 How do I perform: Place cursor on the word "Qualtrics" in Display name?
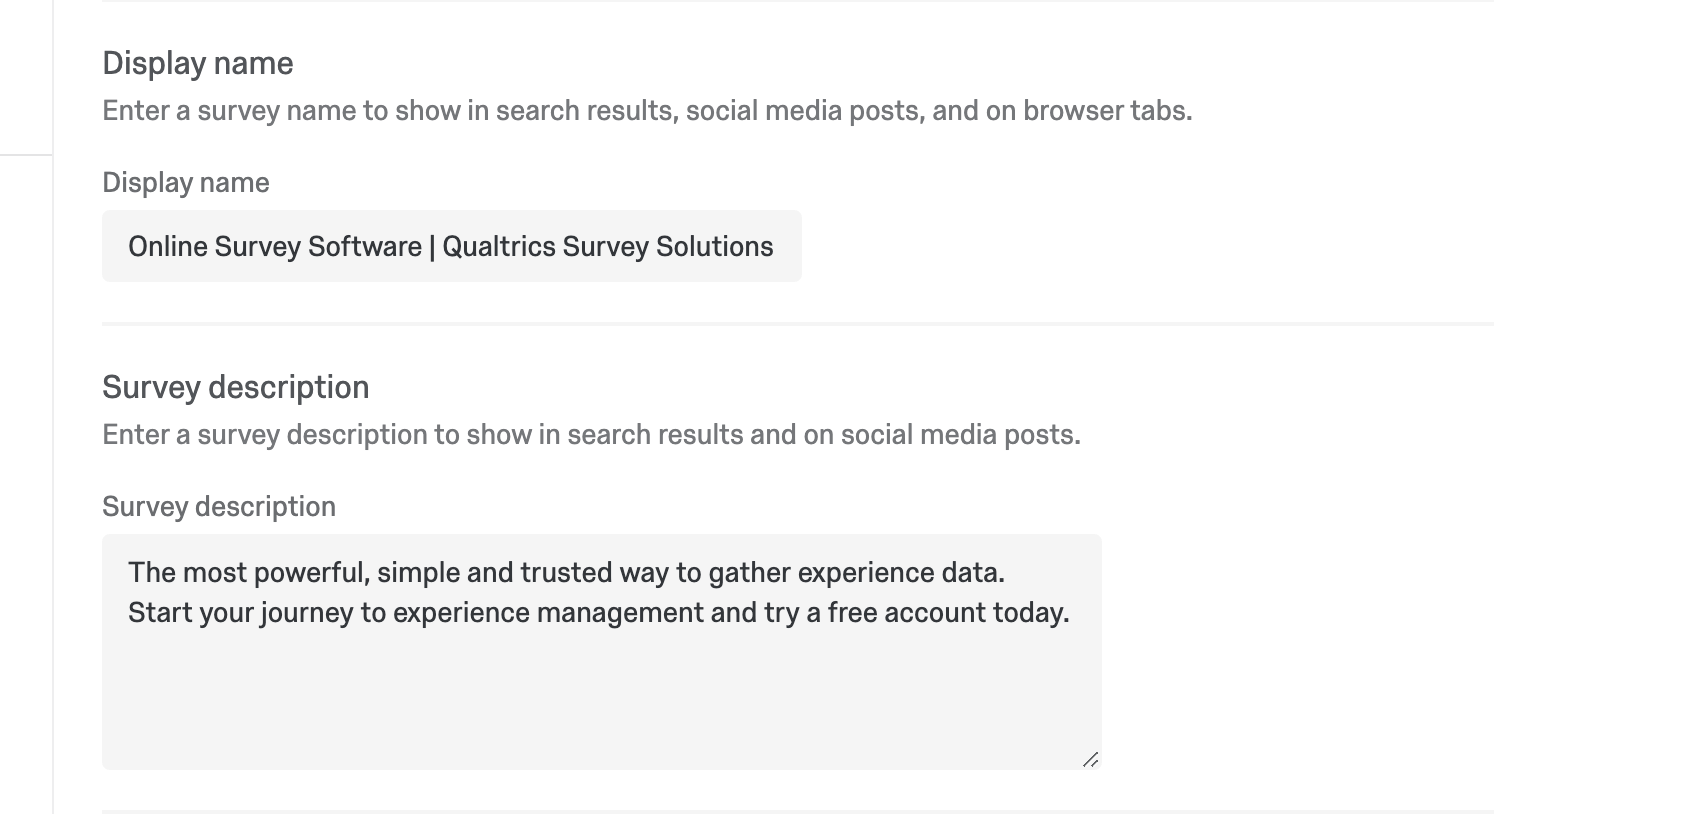point(498,247)
